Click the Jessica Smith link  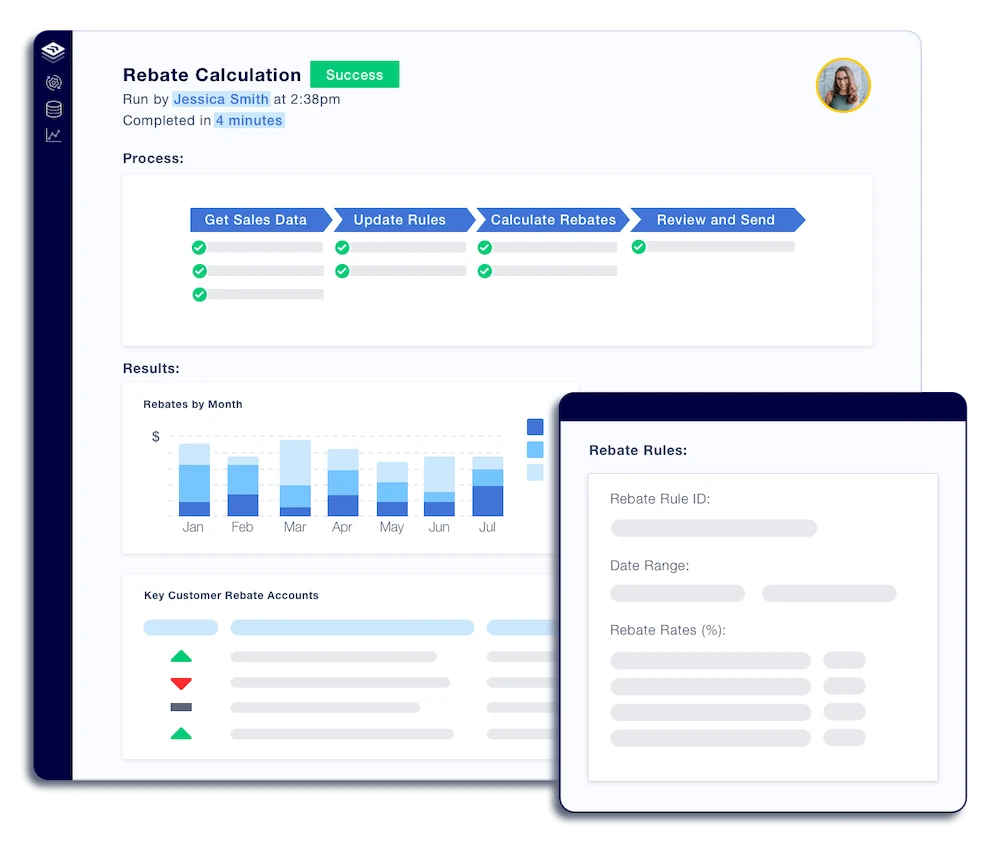point(221,99)
